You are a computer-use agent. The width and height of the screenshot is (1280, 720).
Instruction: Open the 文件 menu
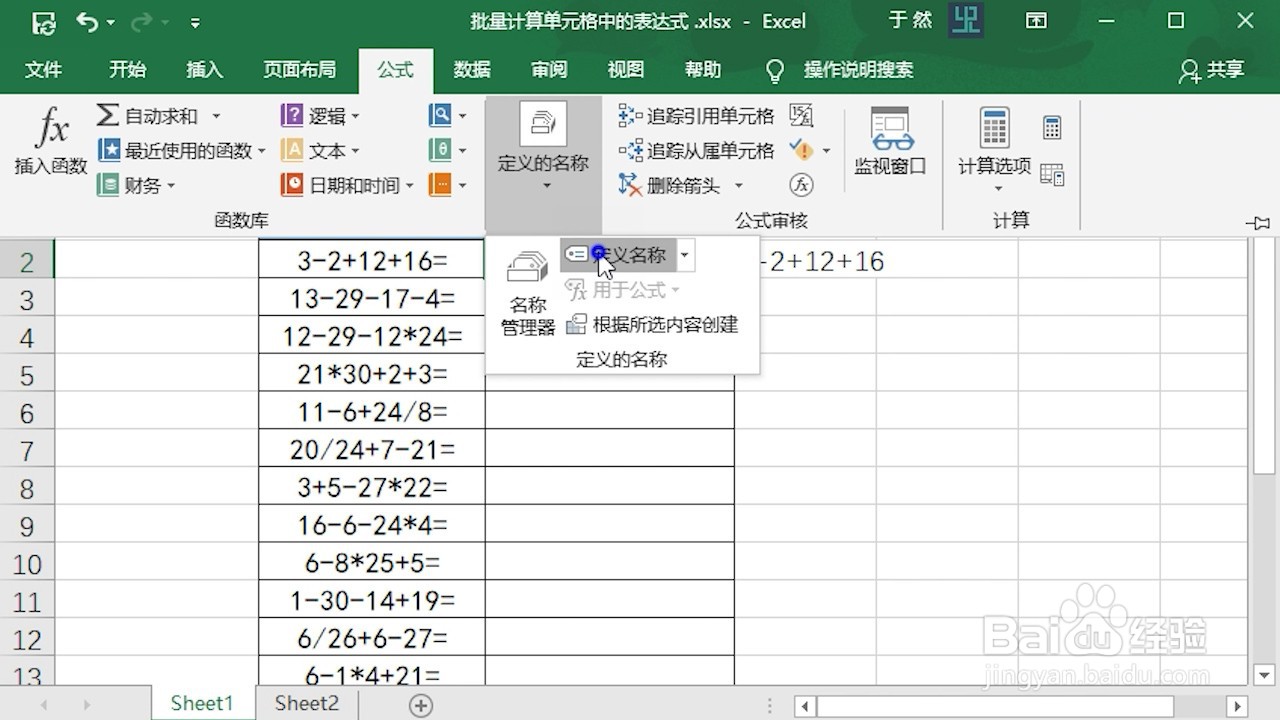(44, 70)
